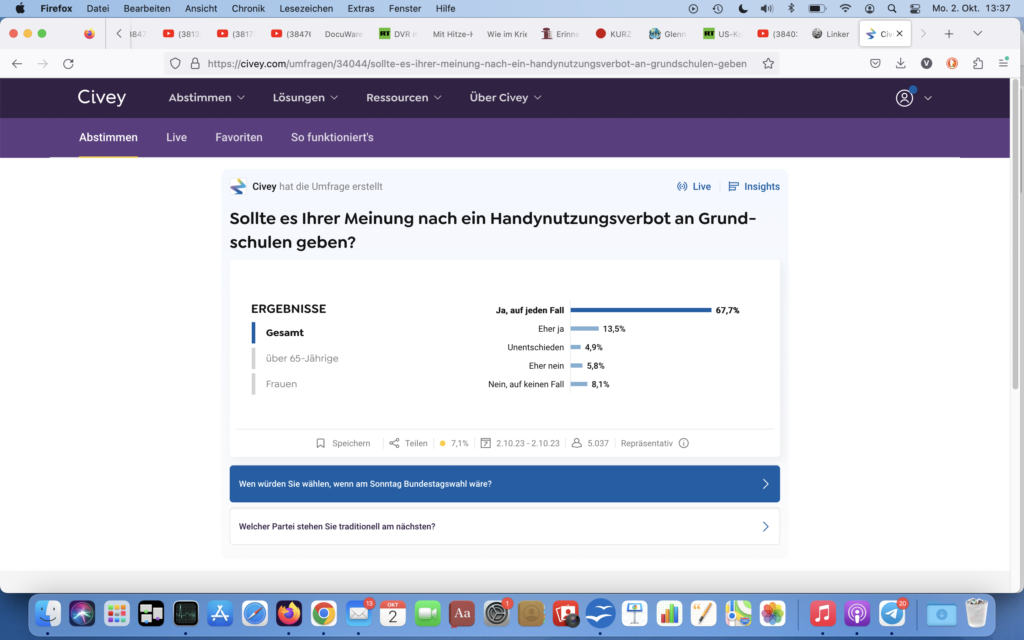Expand the Lösungen navigation dropdown
The image size is (1024, 640).
click(x=305, y=98)
